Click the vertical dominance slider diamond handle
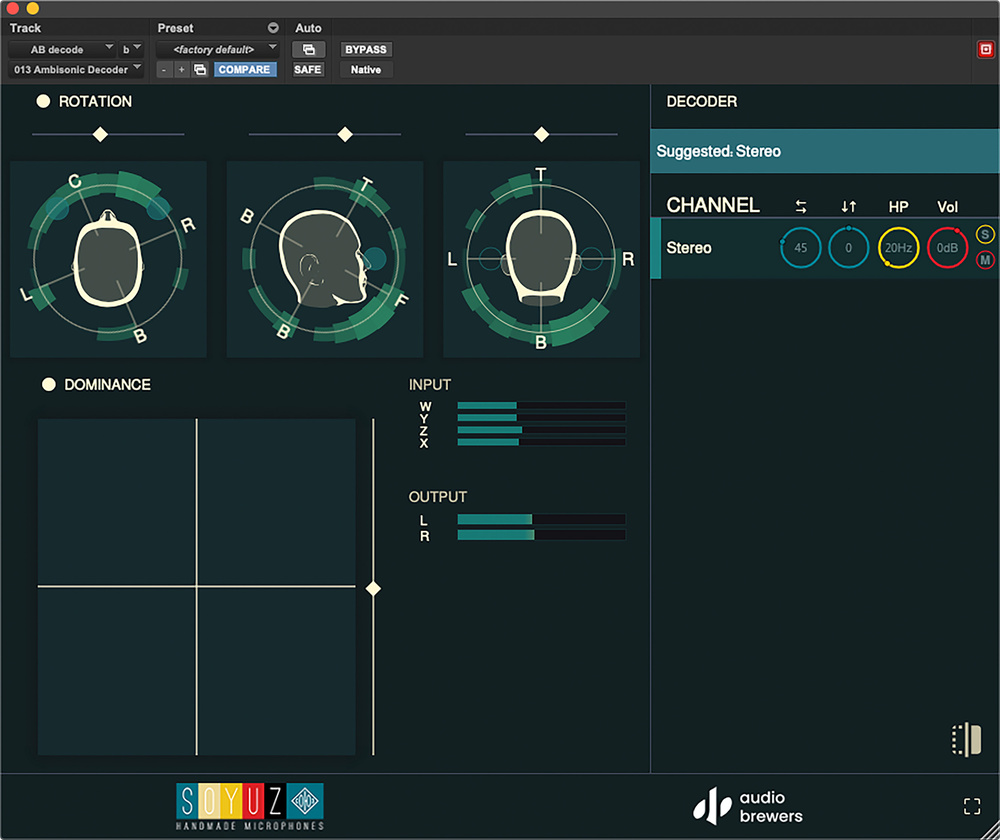 pos(373,589)
